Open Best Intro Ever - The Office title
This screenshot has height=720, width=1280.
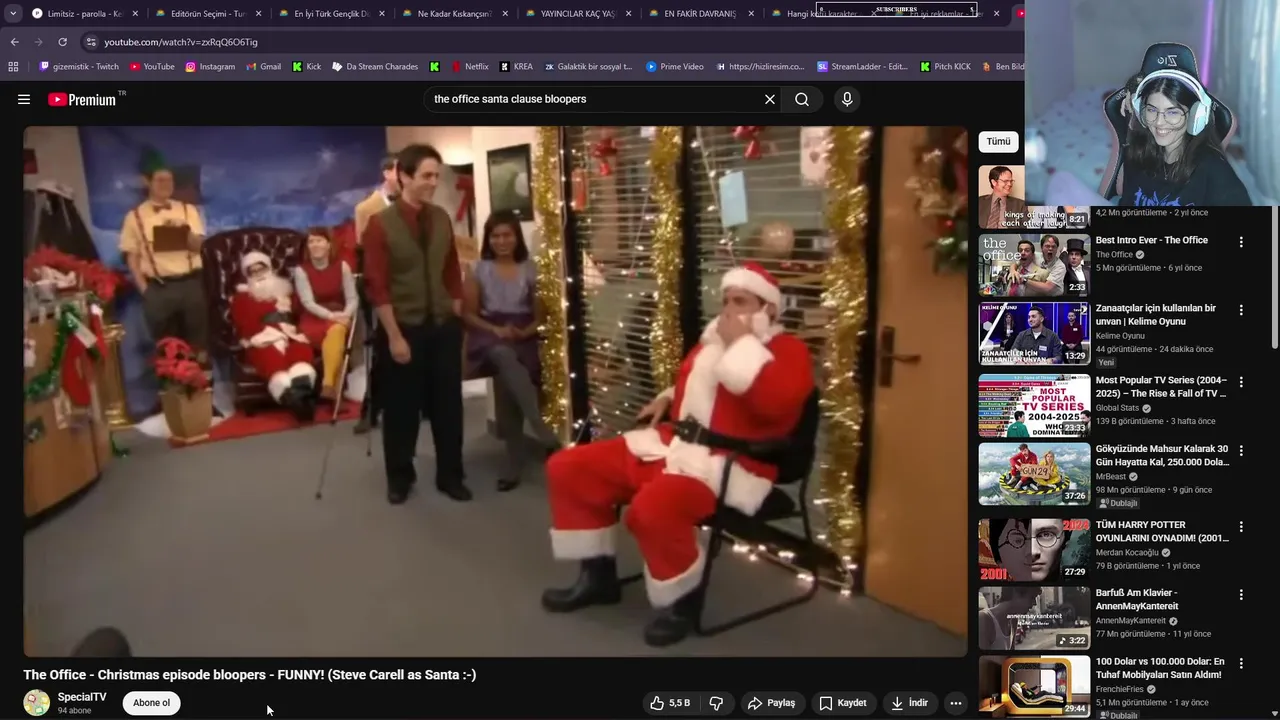[1152, 240]
